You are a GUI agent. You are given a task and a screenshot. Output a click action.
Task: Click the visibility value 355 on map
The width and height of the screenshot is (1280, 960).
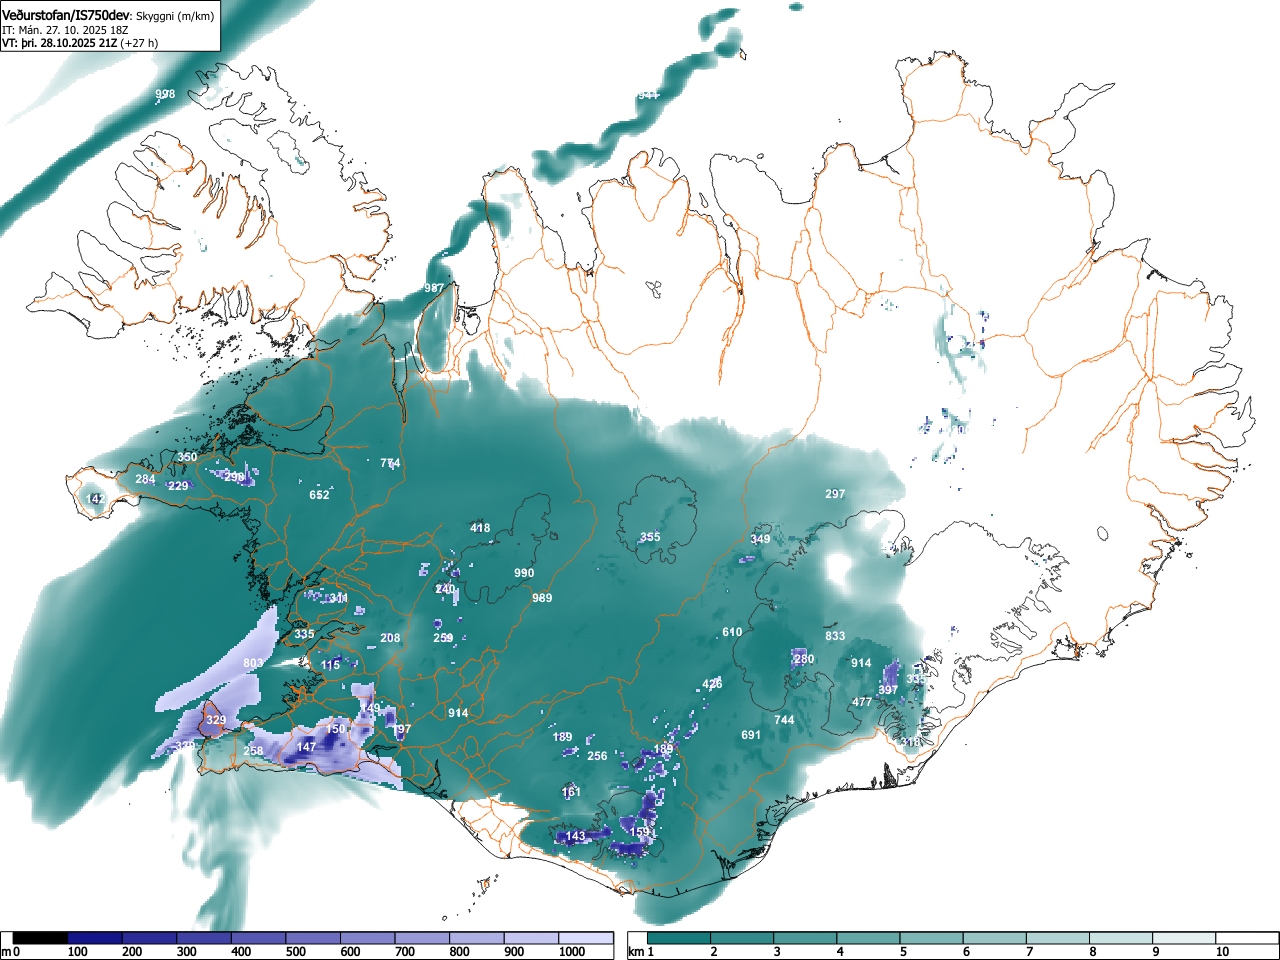[650, 537]
